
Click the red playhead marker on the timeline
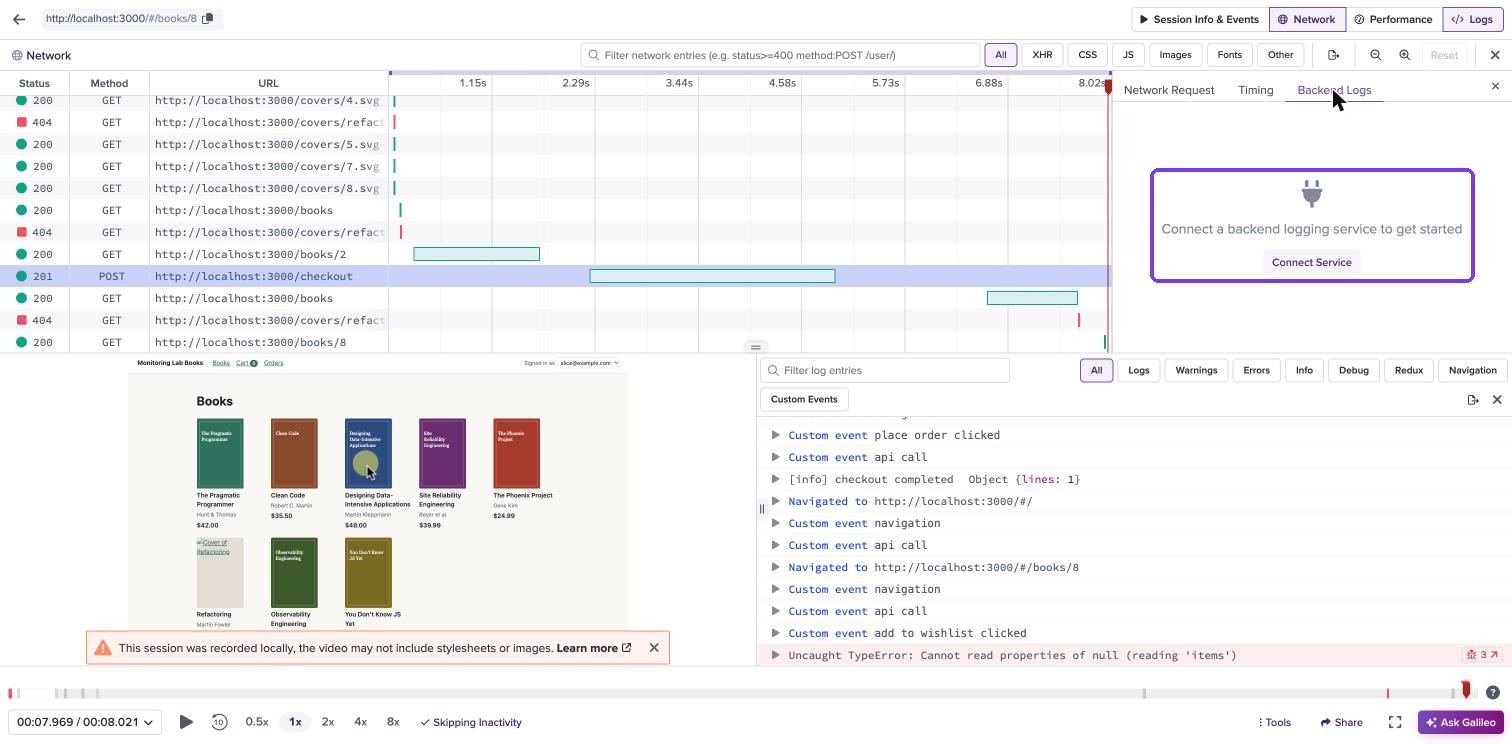1466,689
